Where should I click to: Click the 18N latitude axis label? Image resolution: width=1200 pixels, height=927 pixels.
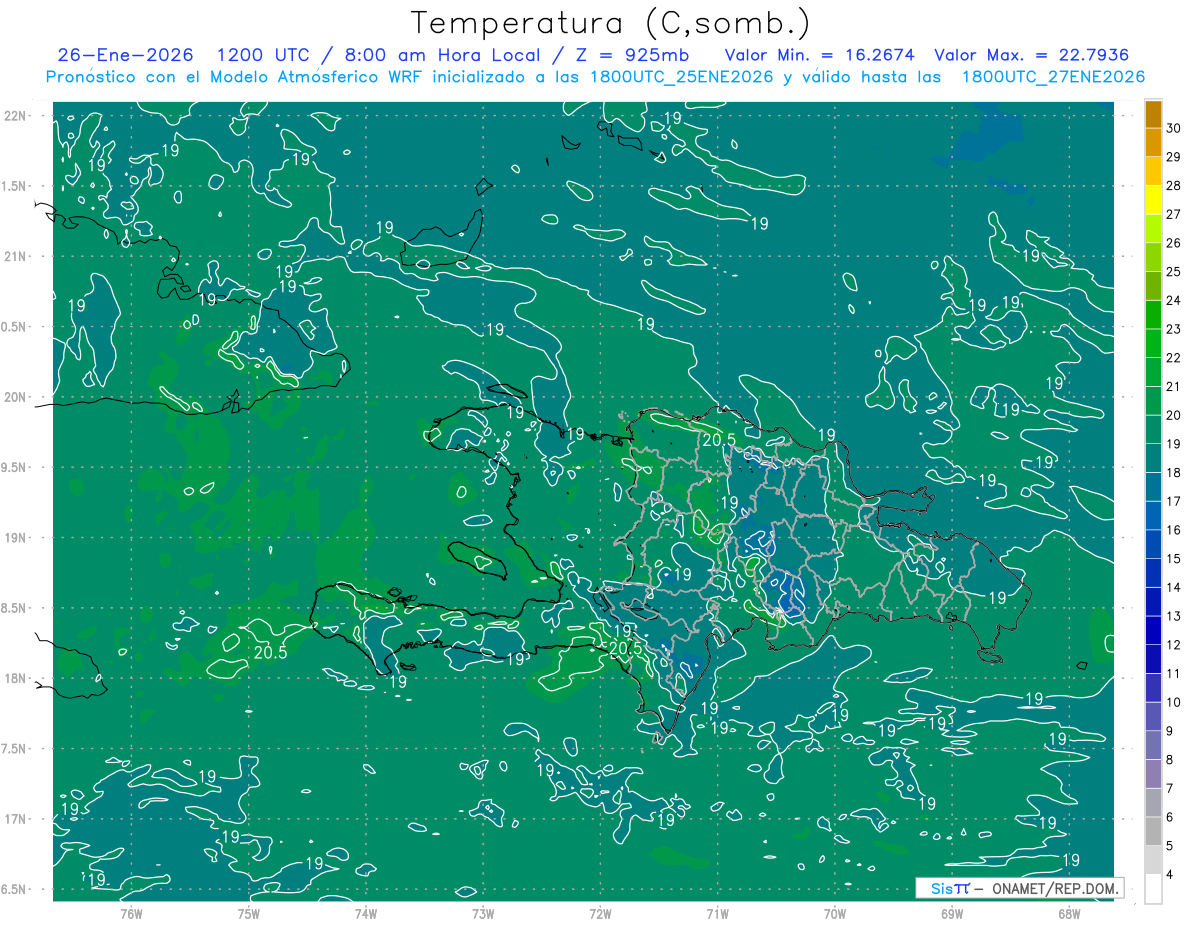coord(15,678)
